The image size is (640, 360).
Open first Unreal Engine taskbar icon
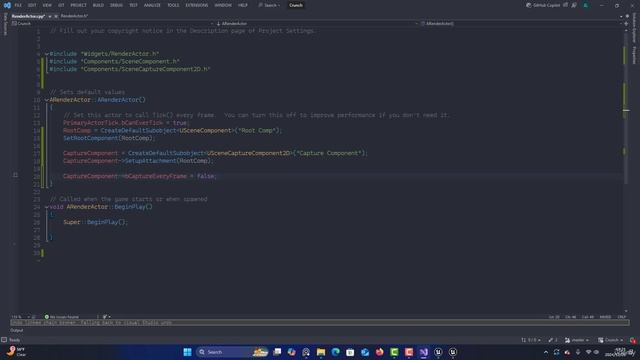point(438,352)
